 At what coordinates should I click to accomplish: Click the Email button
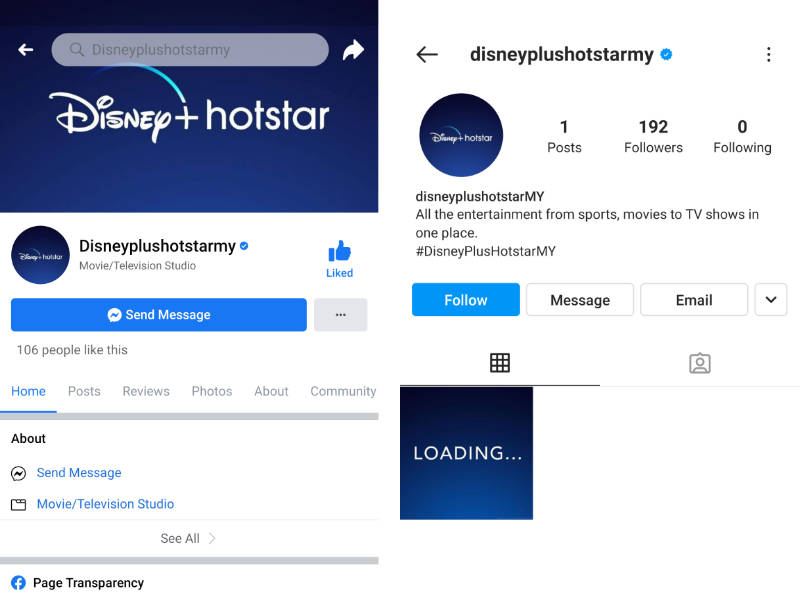click(x=694, y=299)
